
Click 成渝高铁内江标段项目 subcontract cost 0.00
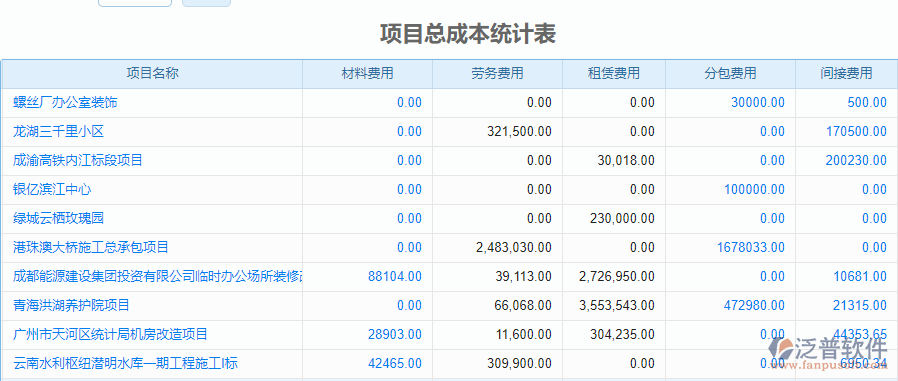point(773,160)
